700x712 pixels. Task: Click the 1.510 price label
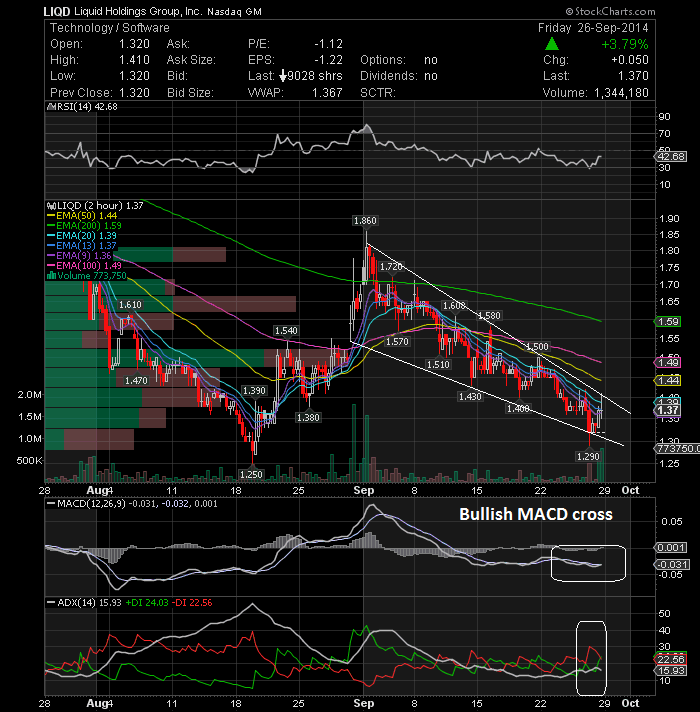(x=439, y=365)
